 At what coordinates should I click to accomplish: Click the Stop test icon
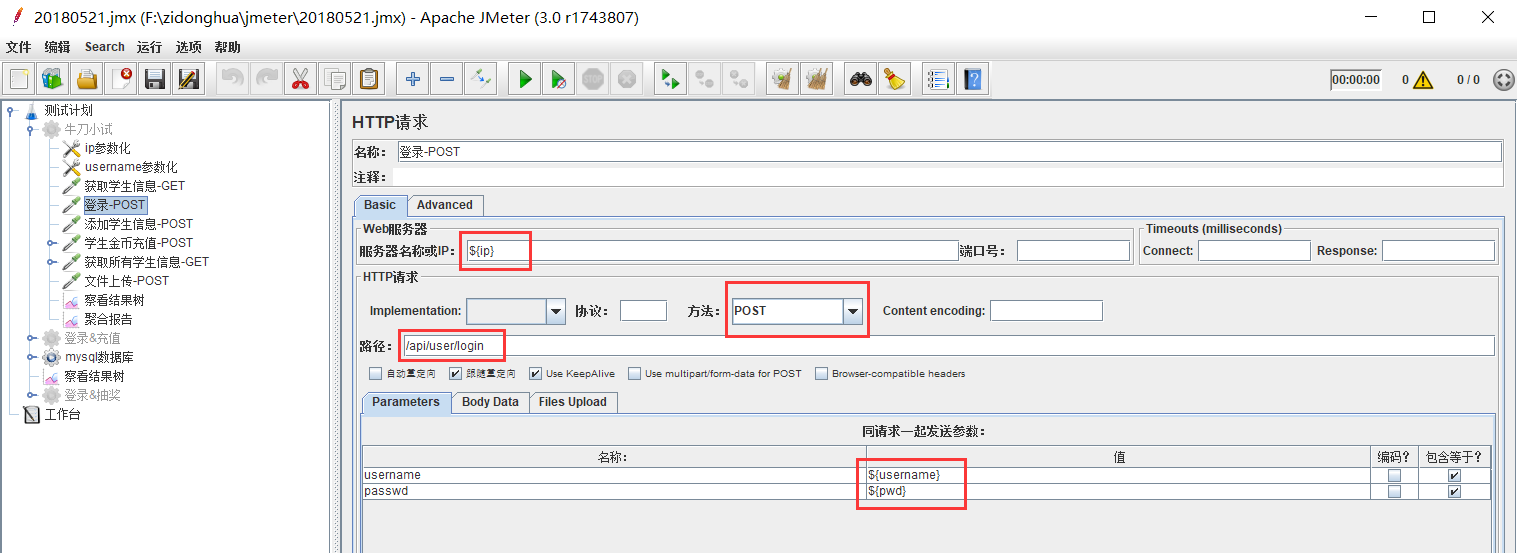(x=593, y=78)
